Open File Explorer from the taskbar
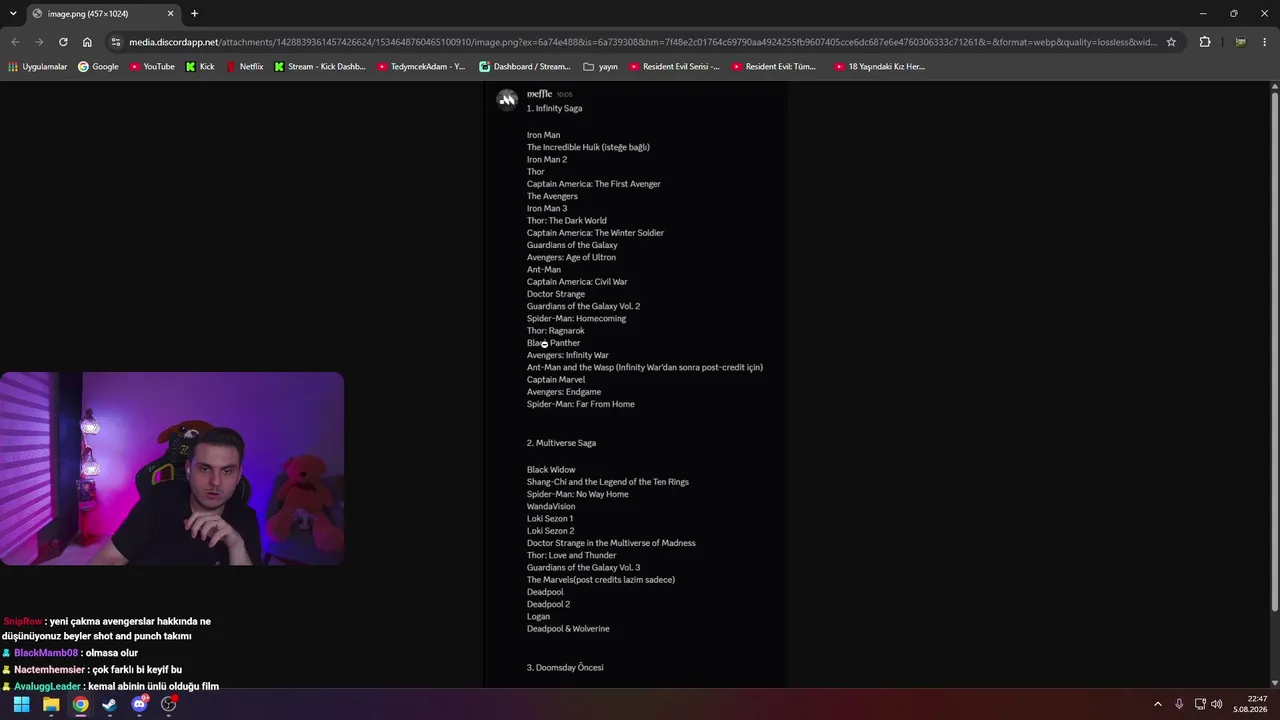 pyautogui.click(x=51, y=704)
